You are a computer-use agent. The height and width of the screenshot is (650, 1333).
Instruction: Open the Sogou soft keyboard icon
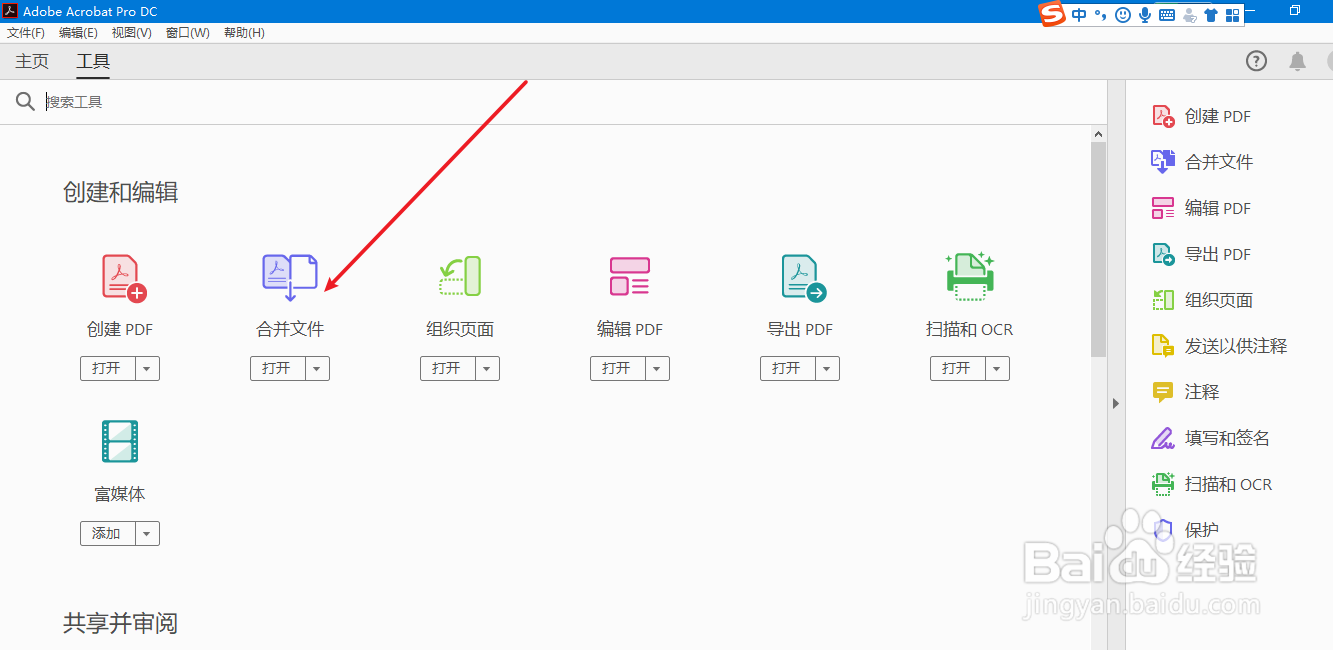(1167, 15)
